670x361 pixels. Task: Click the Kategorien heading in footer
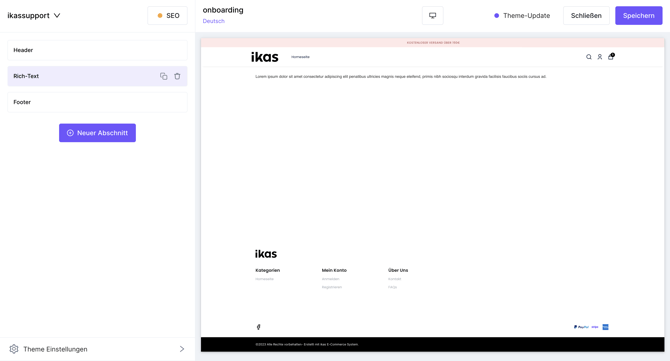point(267,270)
